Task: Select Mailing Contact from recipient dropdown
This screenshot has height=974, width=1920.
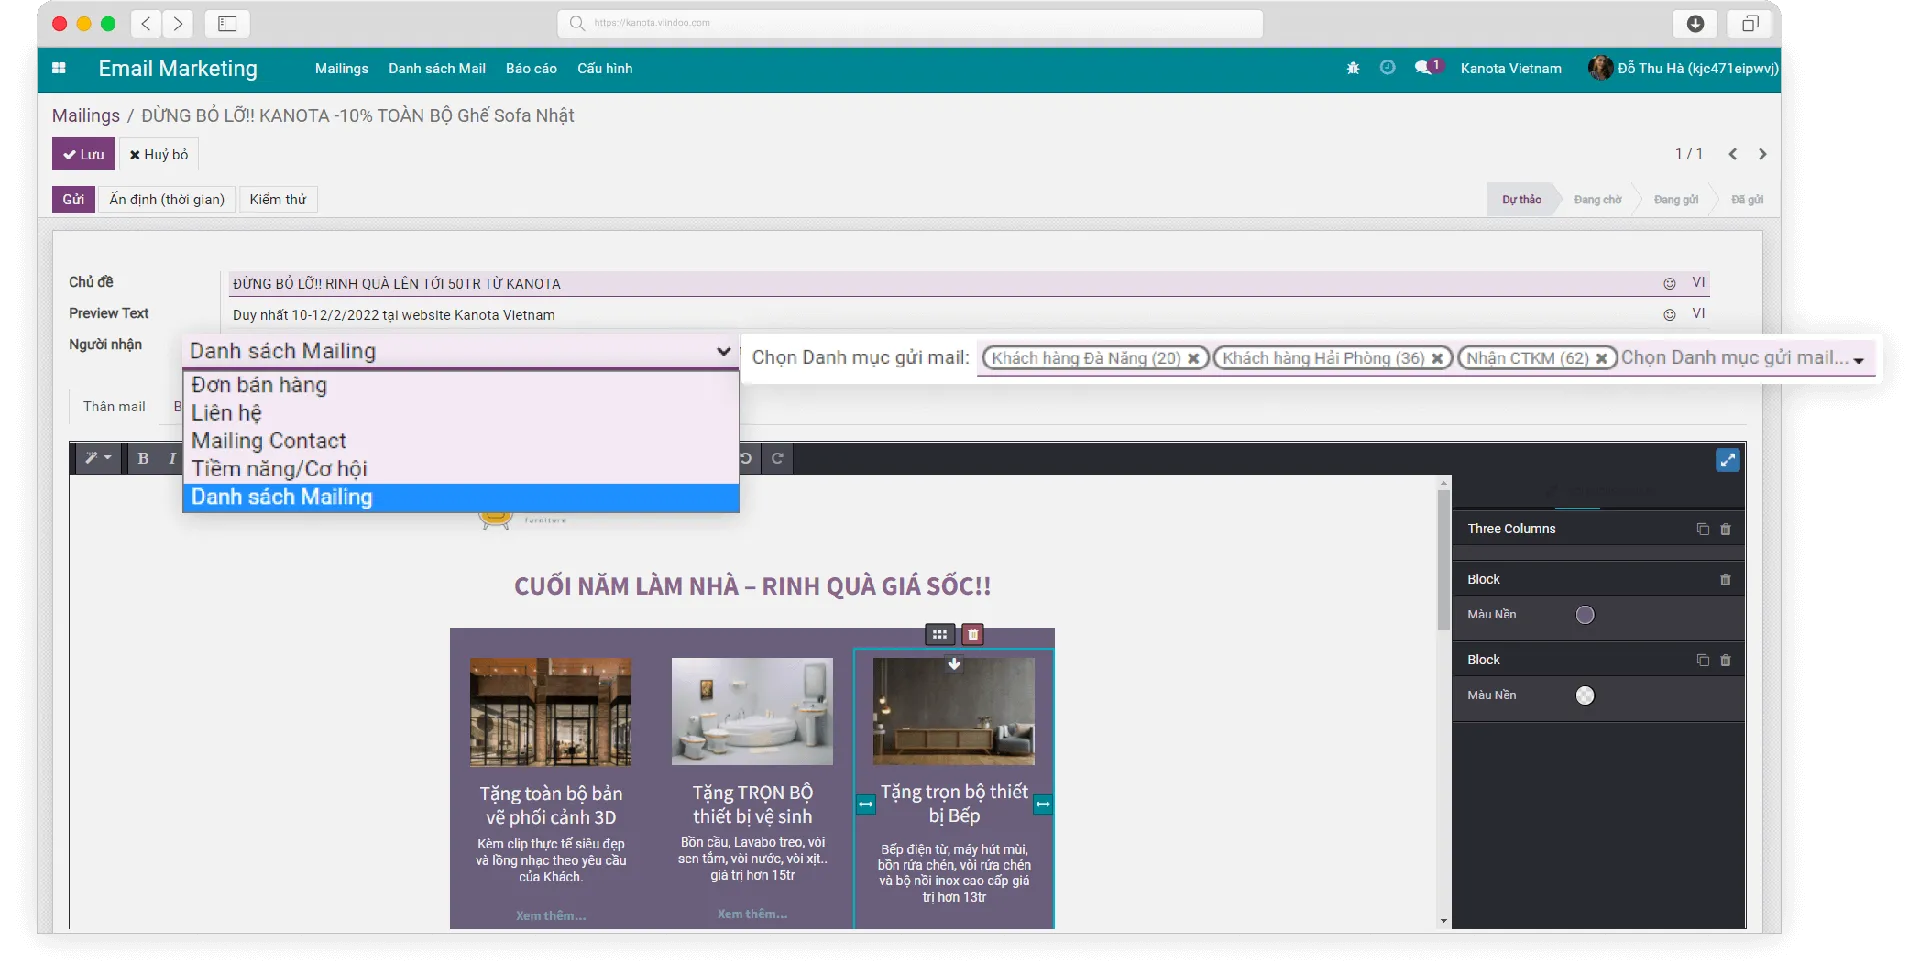Action: pyautogui.click(x=268, y=441)
